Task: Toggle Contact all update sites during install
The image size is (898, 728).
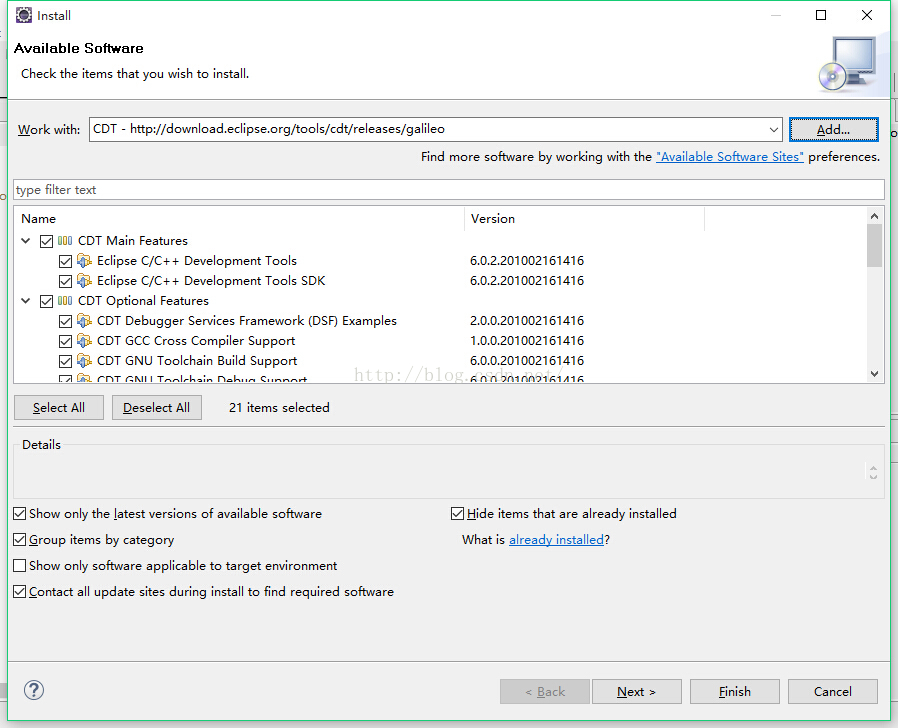Action: (19, 592)
